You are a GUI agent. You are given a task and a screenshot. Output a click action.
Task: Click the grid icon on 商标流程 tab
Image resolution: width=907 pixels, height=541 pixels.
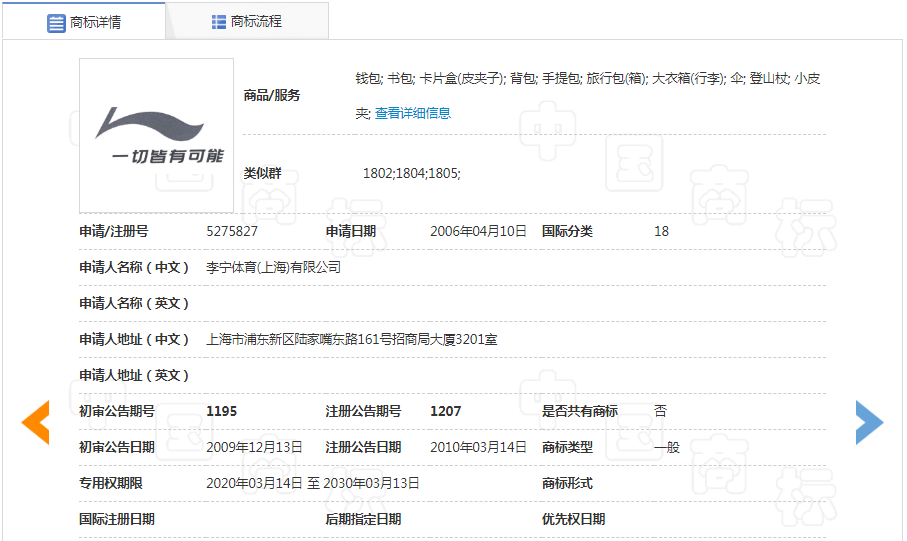click(219, 22)
